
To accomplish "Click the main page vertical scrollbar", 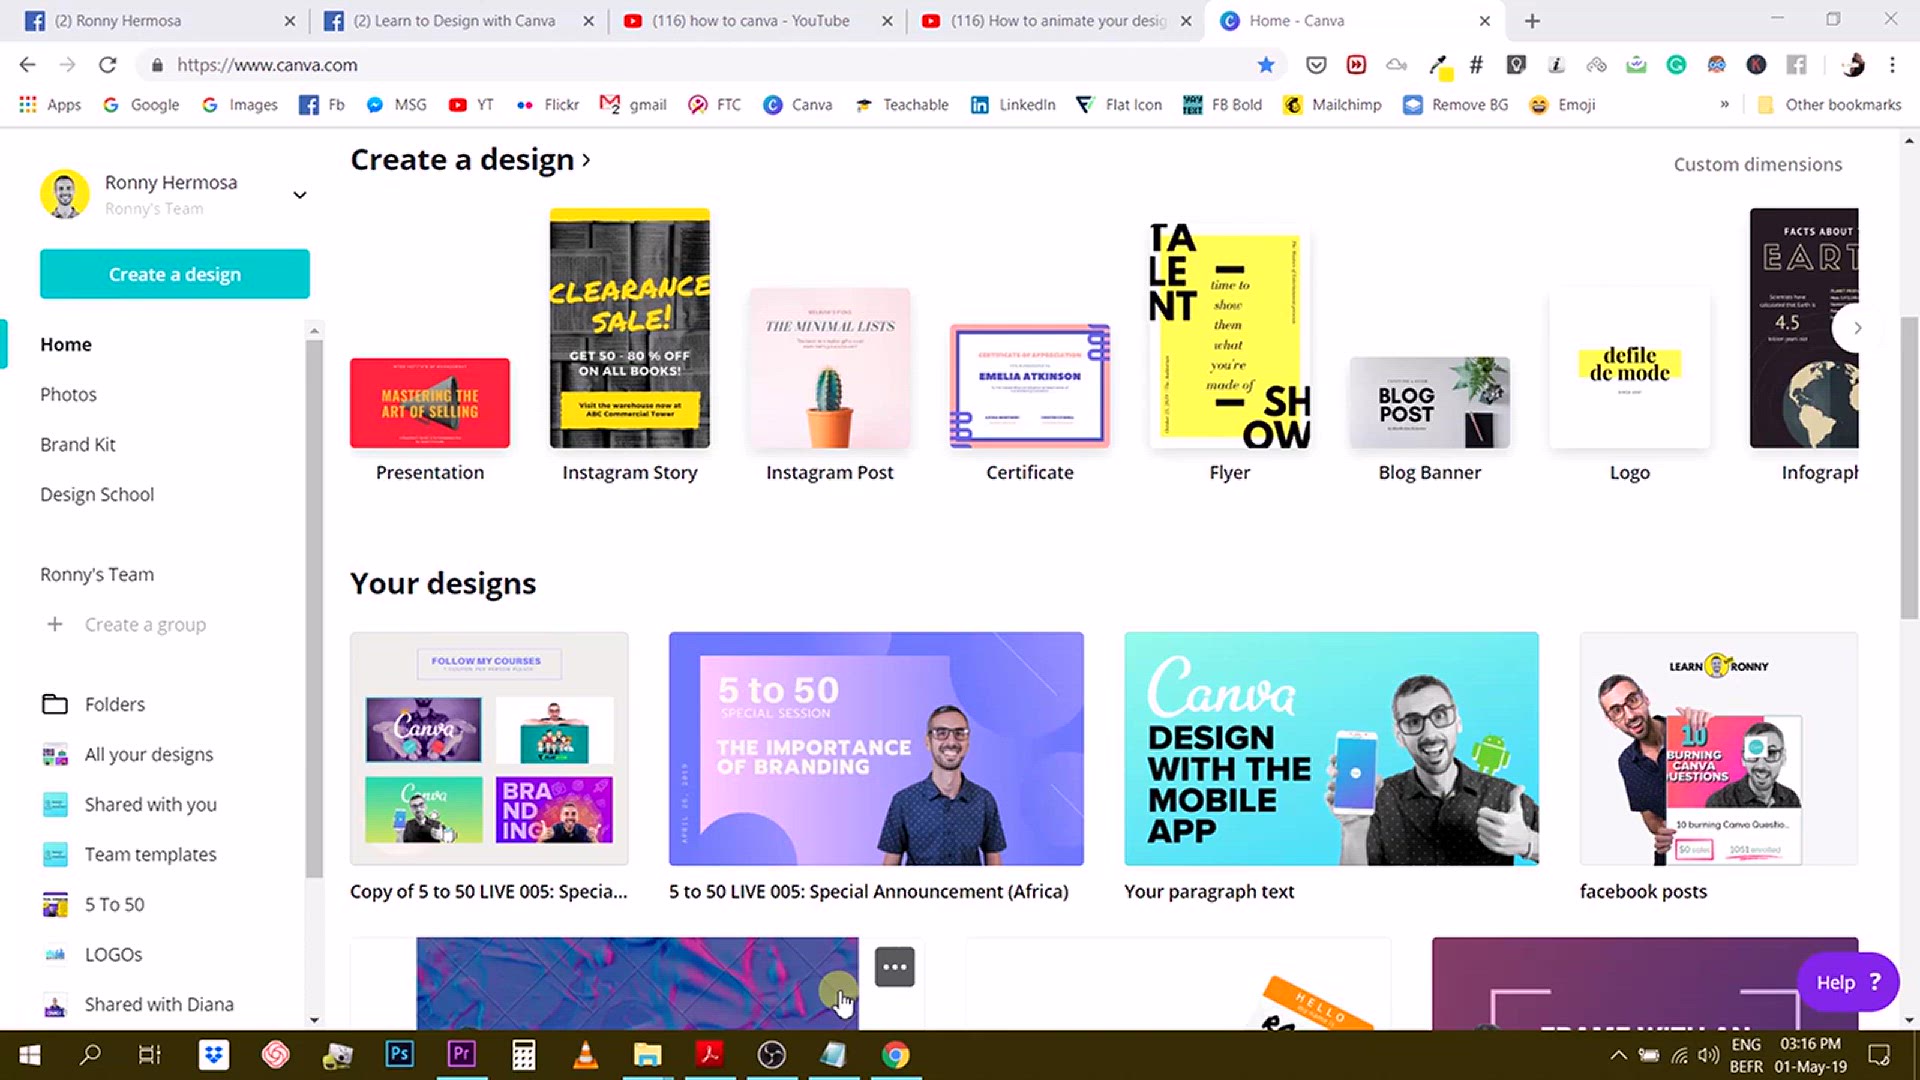I will tap(1909, 468).
